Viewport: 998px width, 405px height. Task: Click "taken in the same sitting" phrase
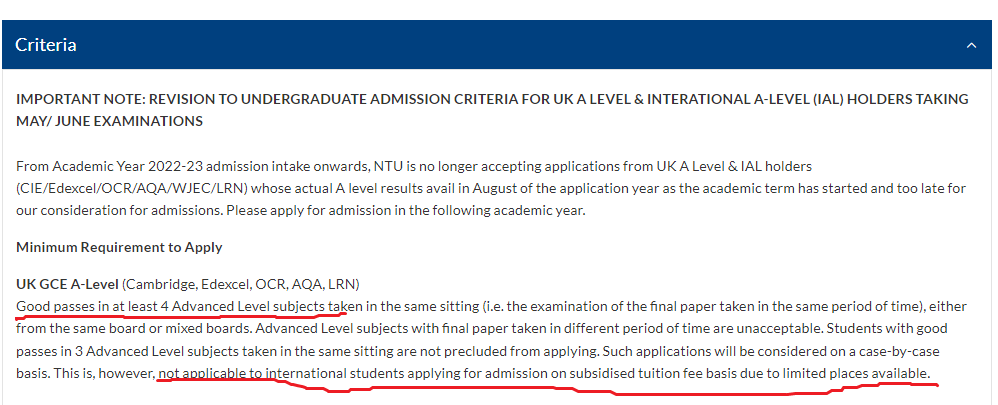pos(404,306)
